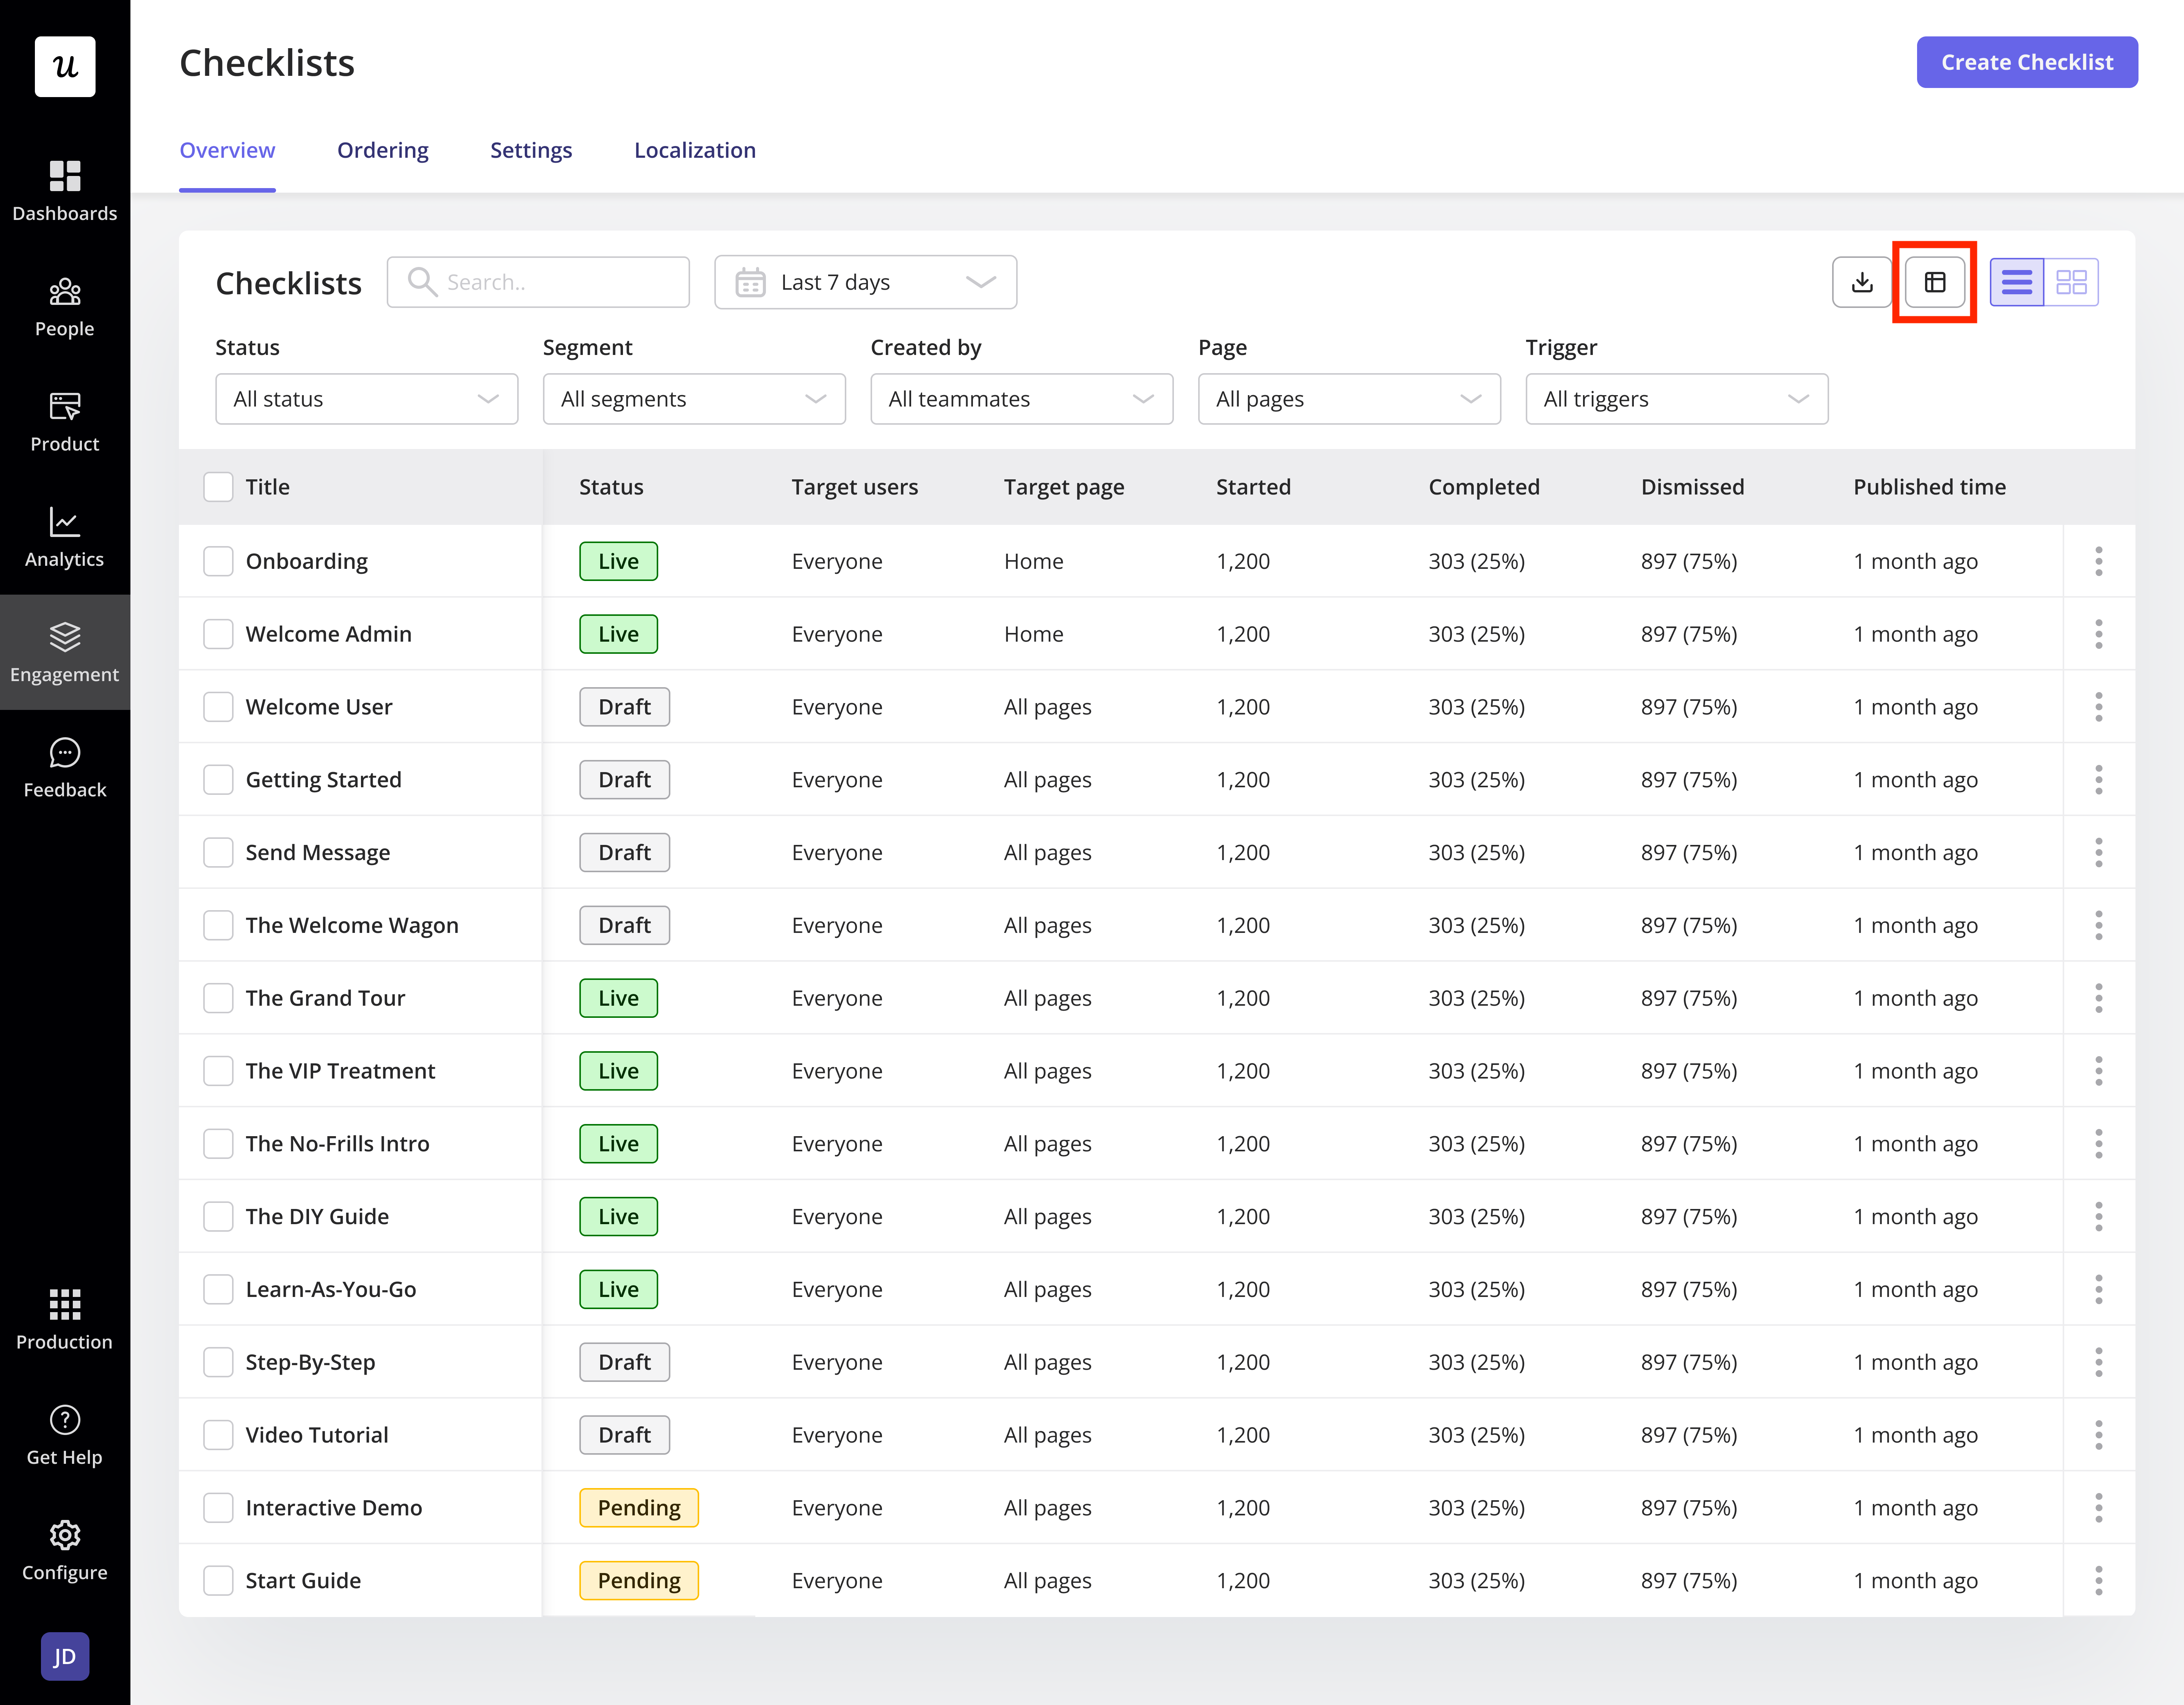
Task: Select the Engagement sidebar item
Action: click(x=65, y=652)
